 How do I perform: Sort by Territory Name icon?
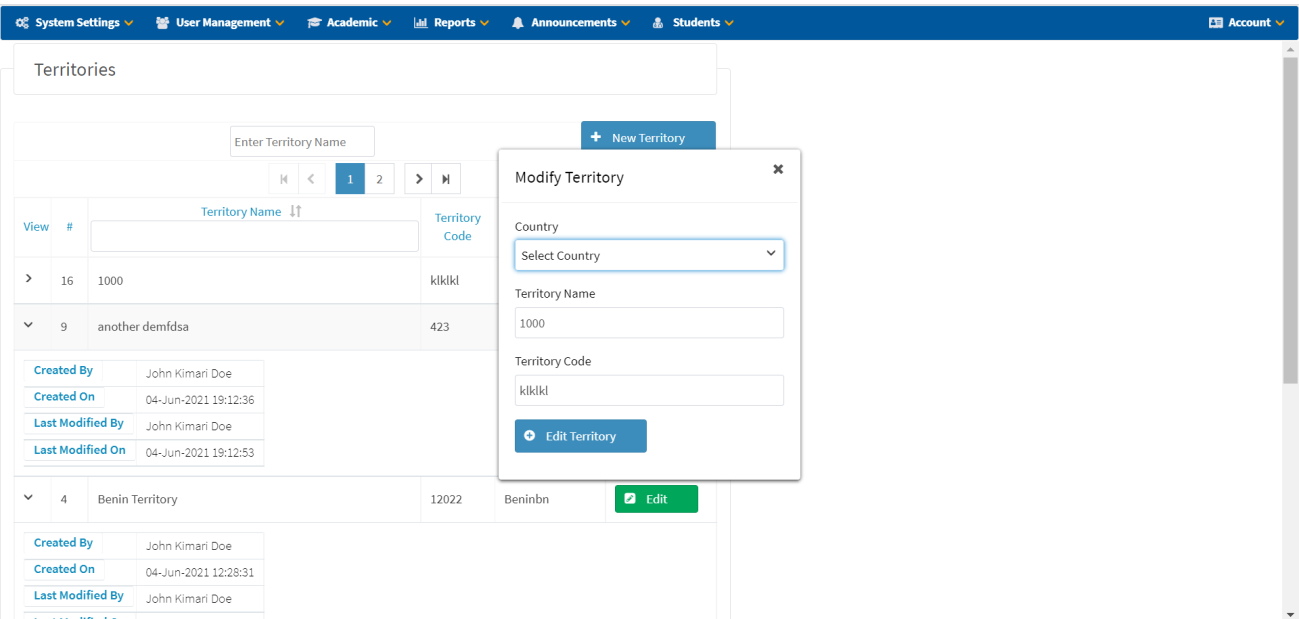click(295, 211)
